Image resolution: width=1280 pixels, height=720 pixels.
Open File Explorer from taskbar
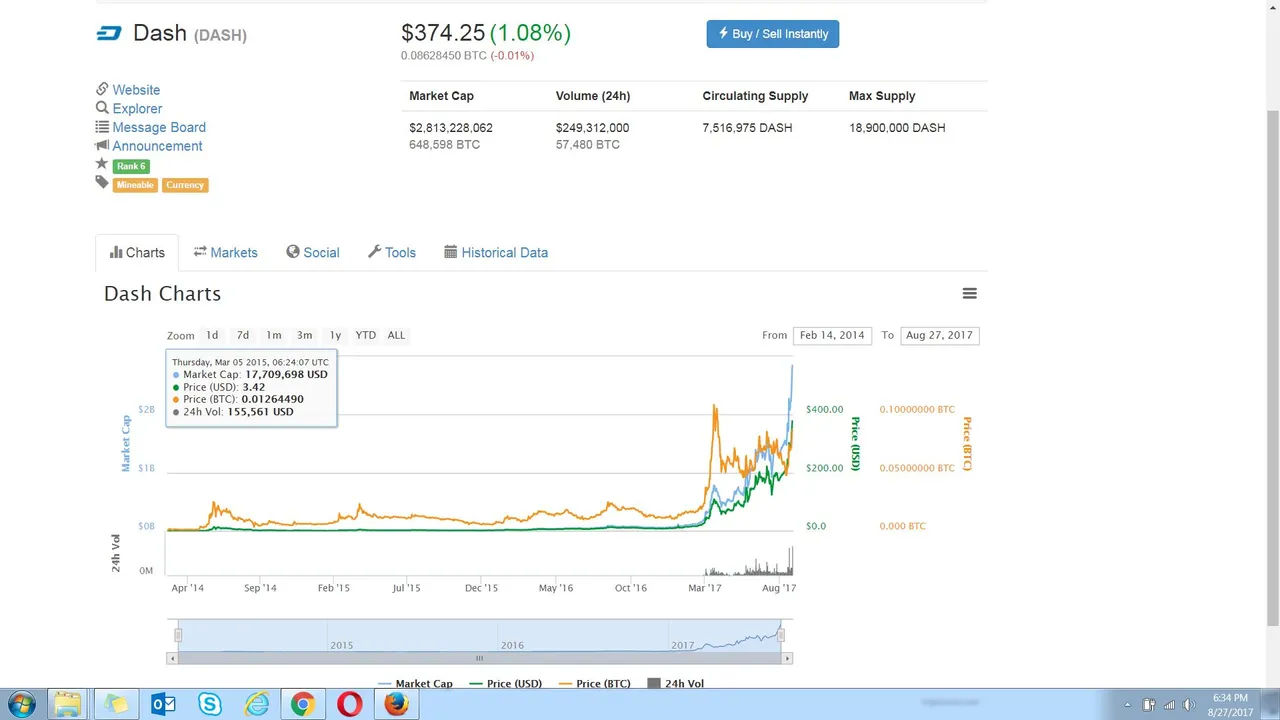click(x=67, y=704)
